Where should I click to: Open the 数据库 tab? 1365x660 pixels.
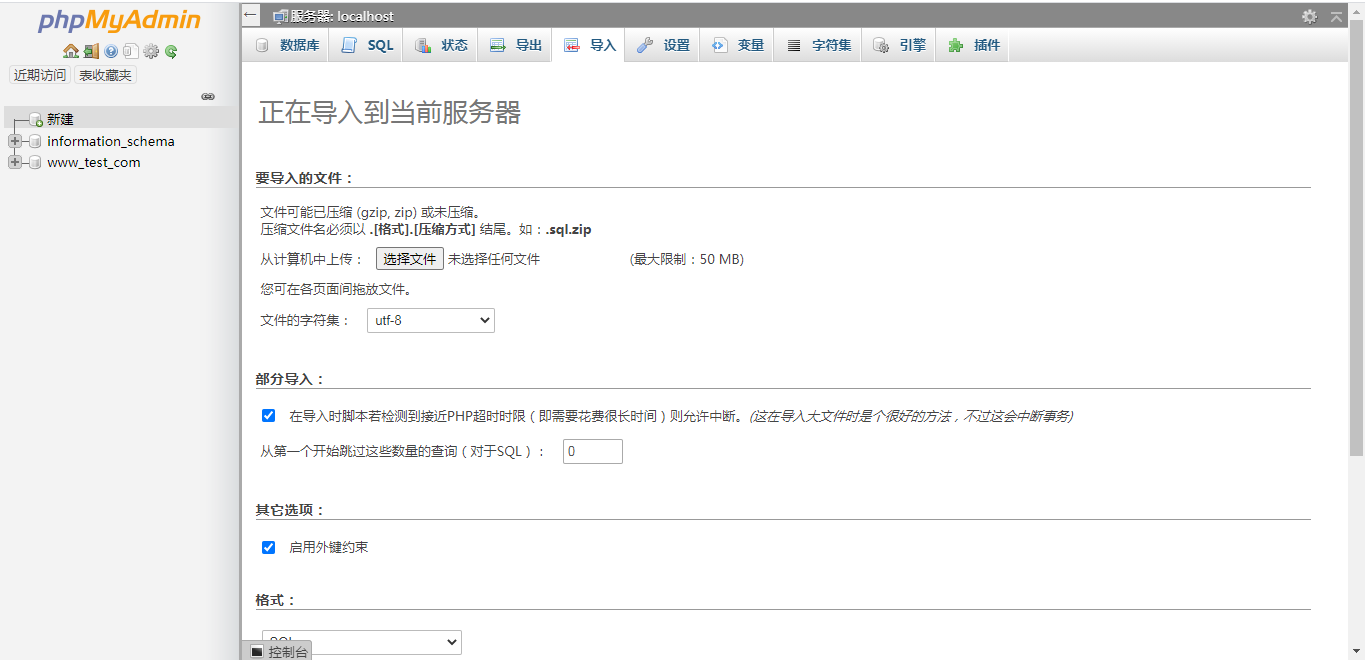288,45
